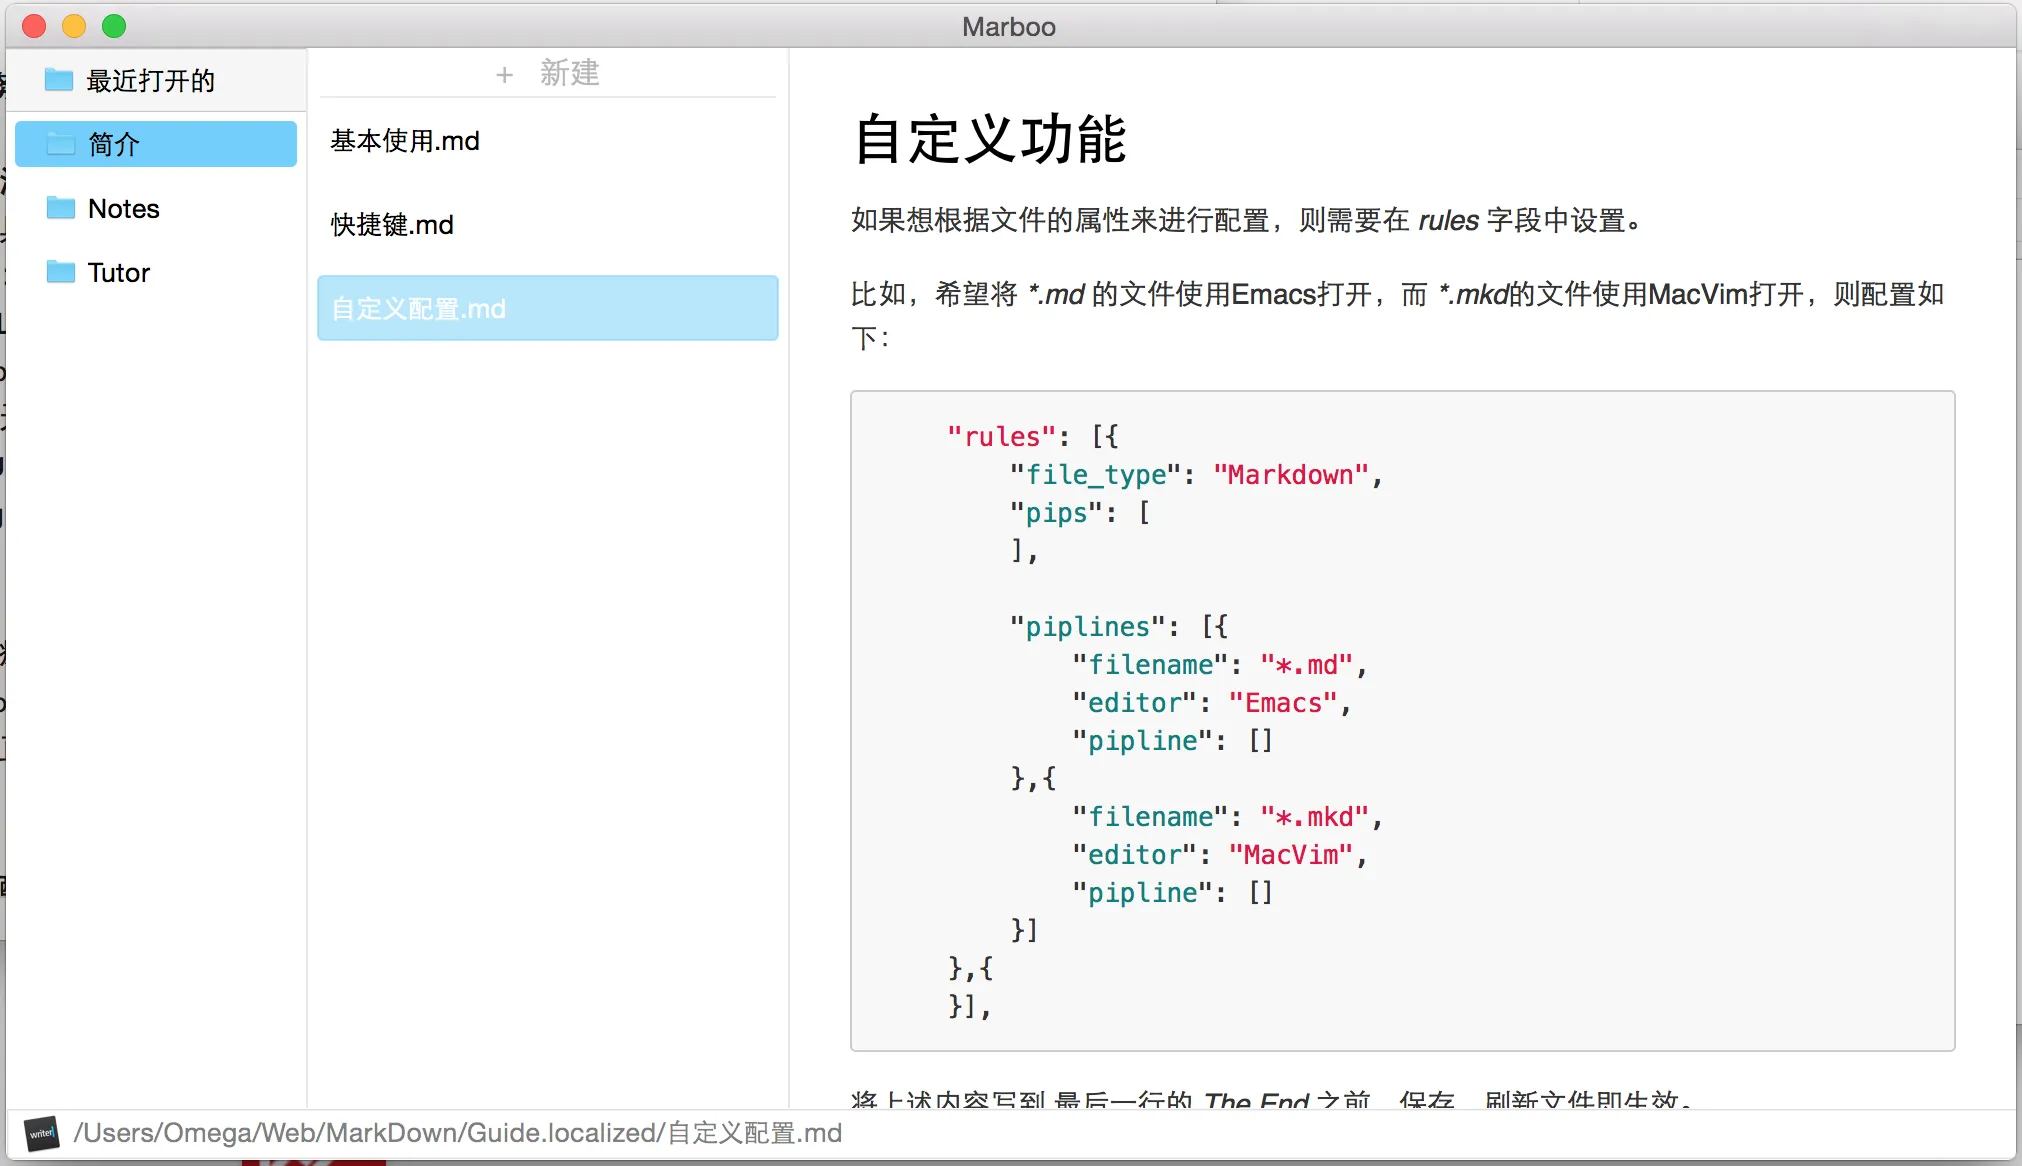
Task: Open file 基本使用.md
Action: point(405,141)
